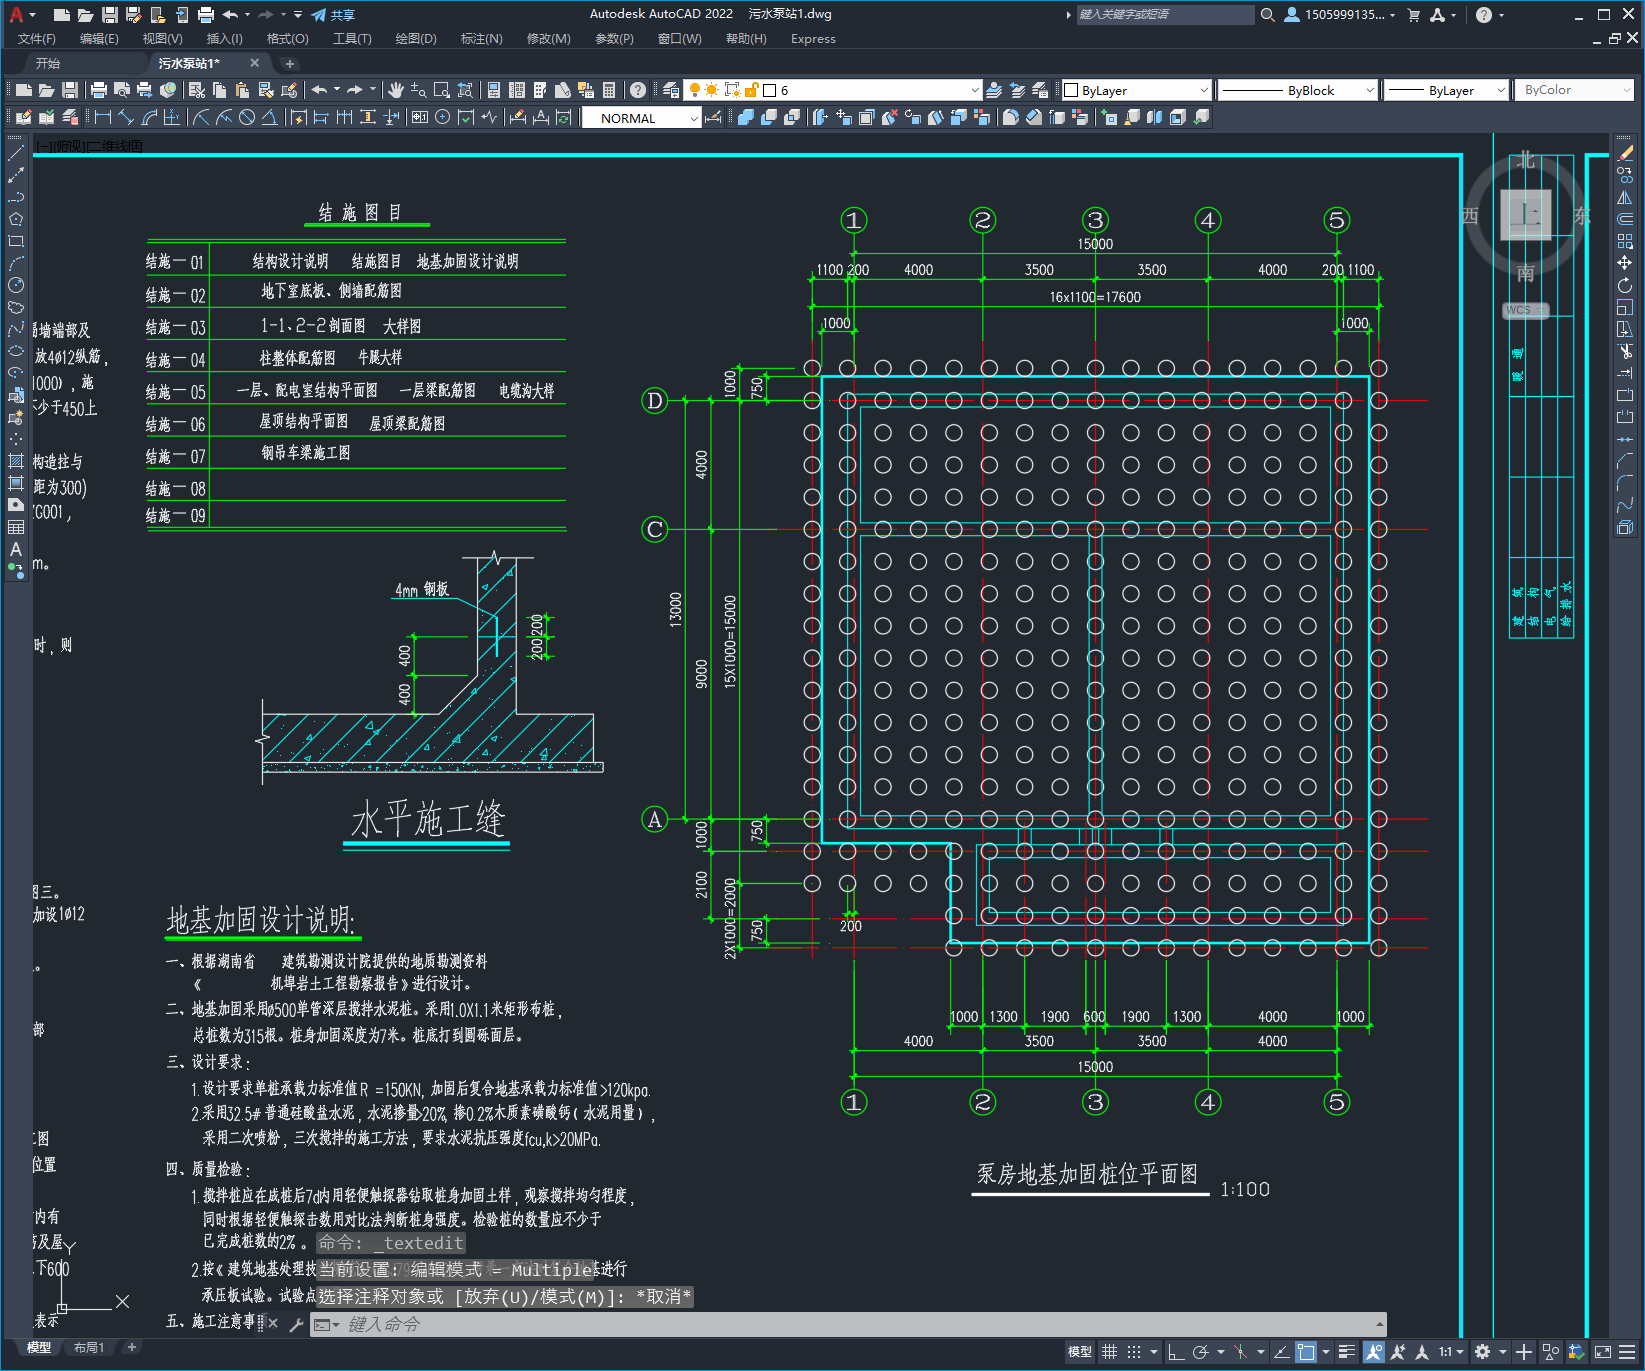
Task: Add a new drawing tab with plus button
Action: (290, 63)
